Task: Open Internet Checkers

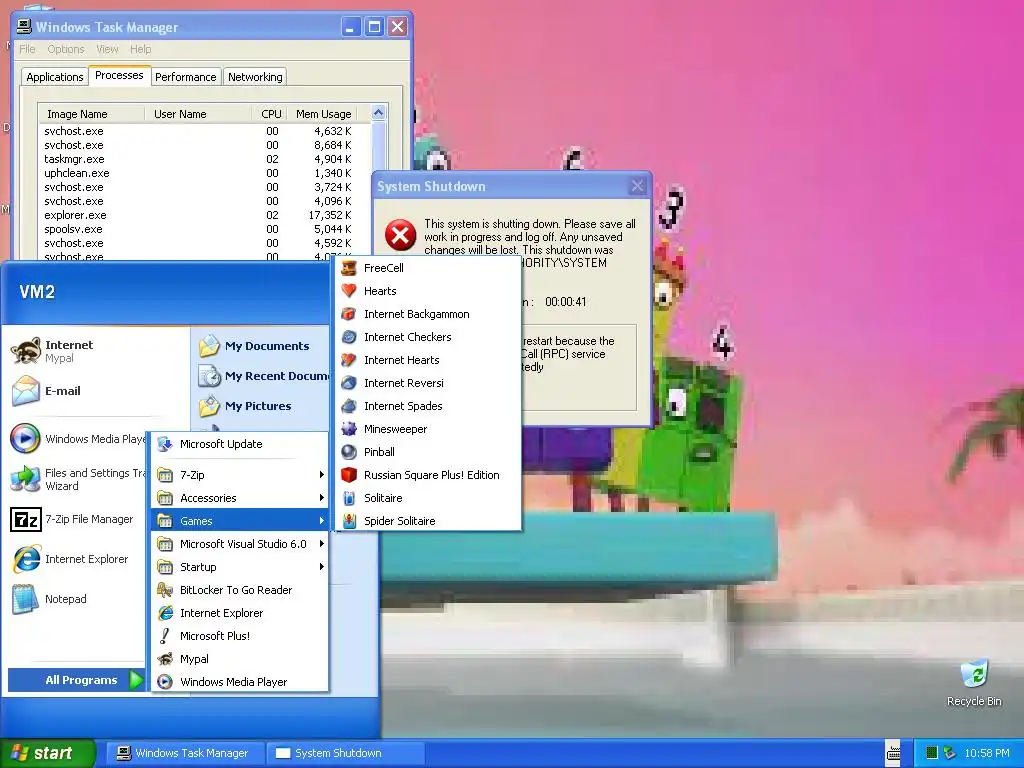Action: pos(428,337)
